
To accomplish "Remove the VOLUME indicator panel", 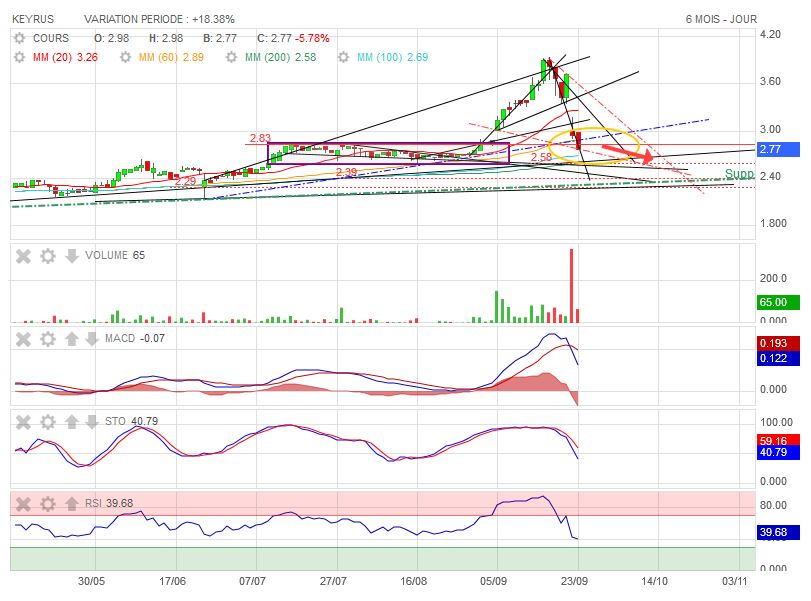I will 23,256.
